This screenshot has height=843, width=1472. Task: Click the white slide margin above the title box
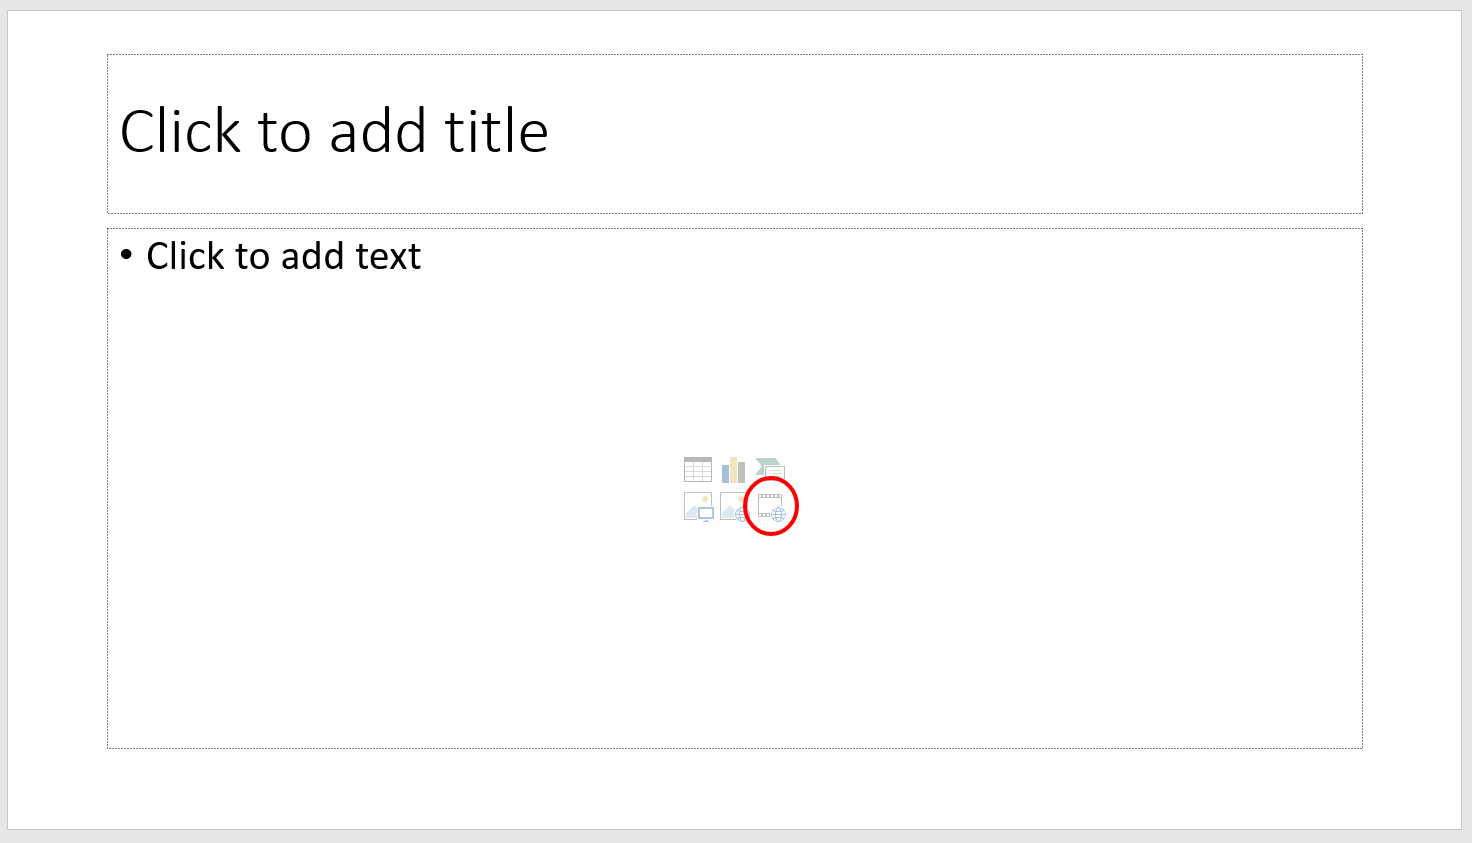pos(735,32)
